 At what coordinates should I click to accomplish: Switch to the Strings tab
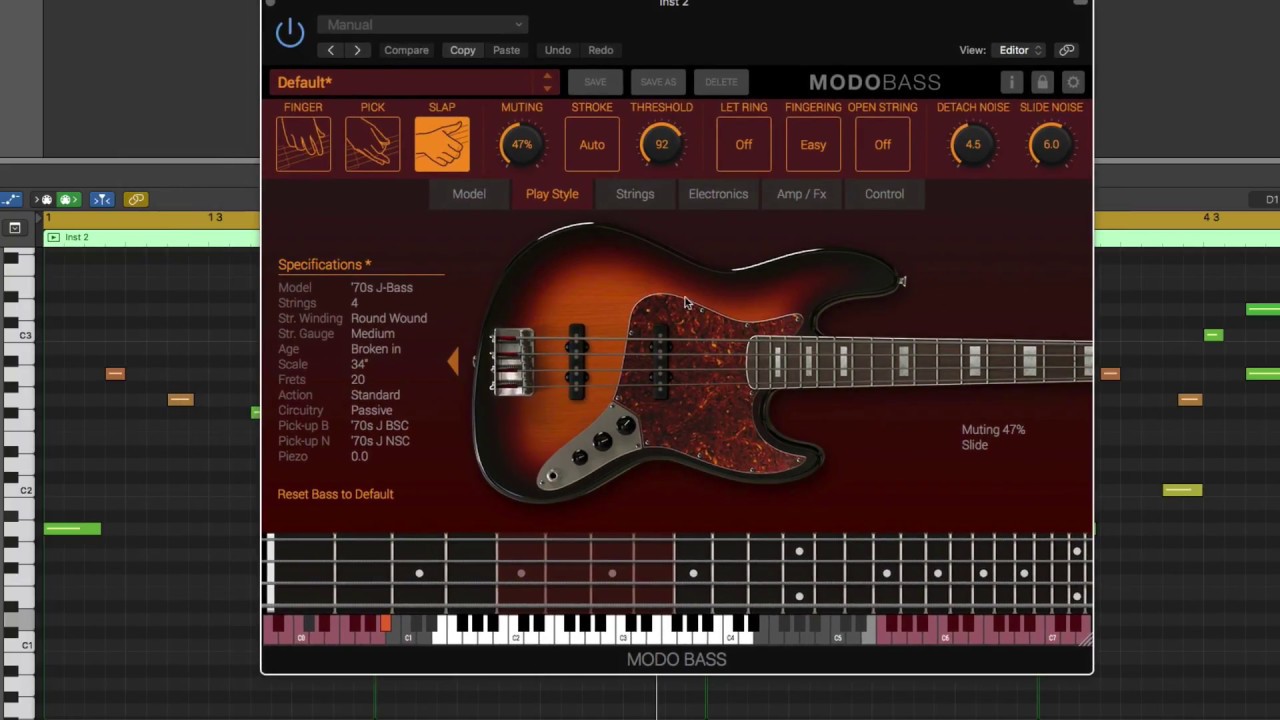pyautogui.click(x=635, y=194)
